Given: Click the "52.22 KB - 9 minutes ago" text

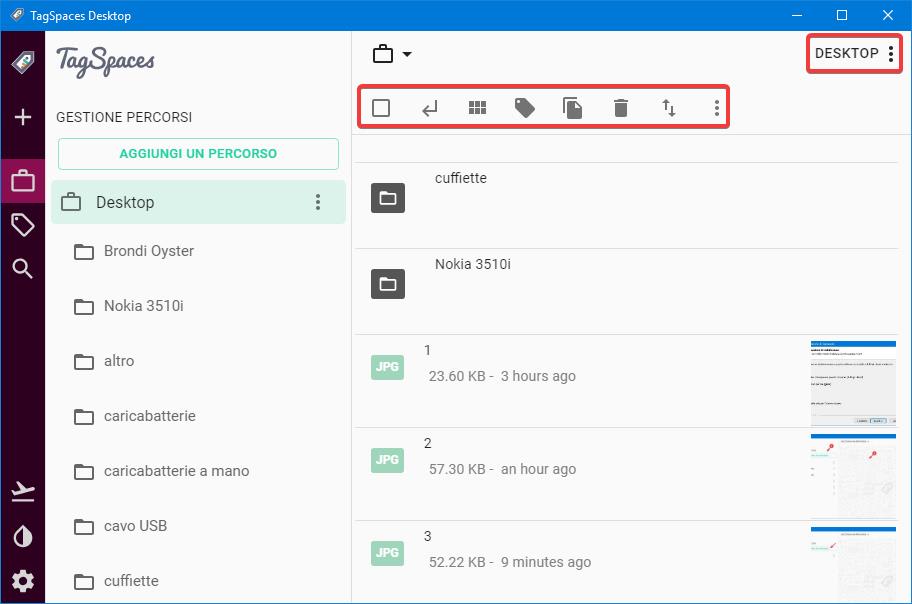Looking at the screenshot, I should tap(510, 562).
